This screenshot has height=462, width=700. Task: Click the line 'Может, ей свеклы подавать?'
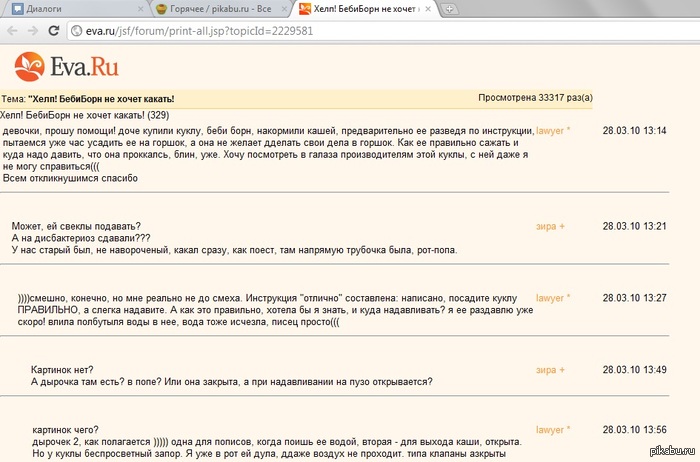(76, 226)
